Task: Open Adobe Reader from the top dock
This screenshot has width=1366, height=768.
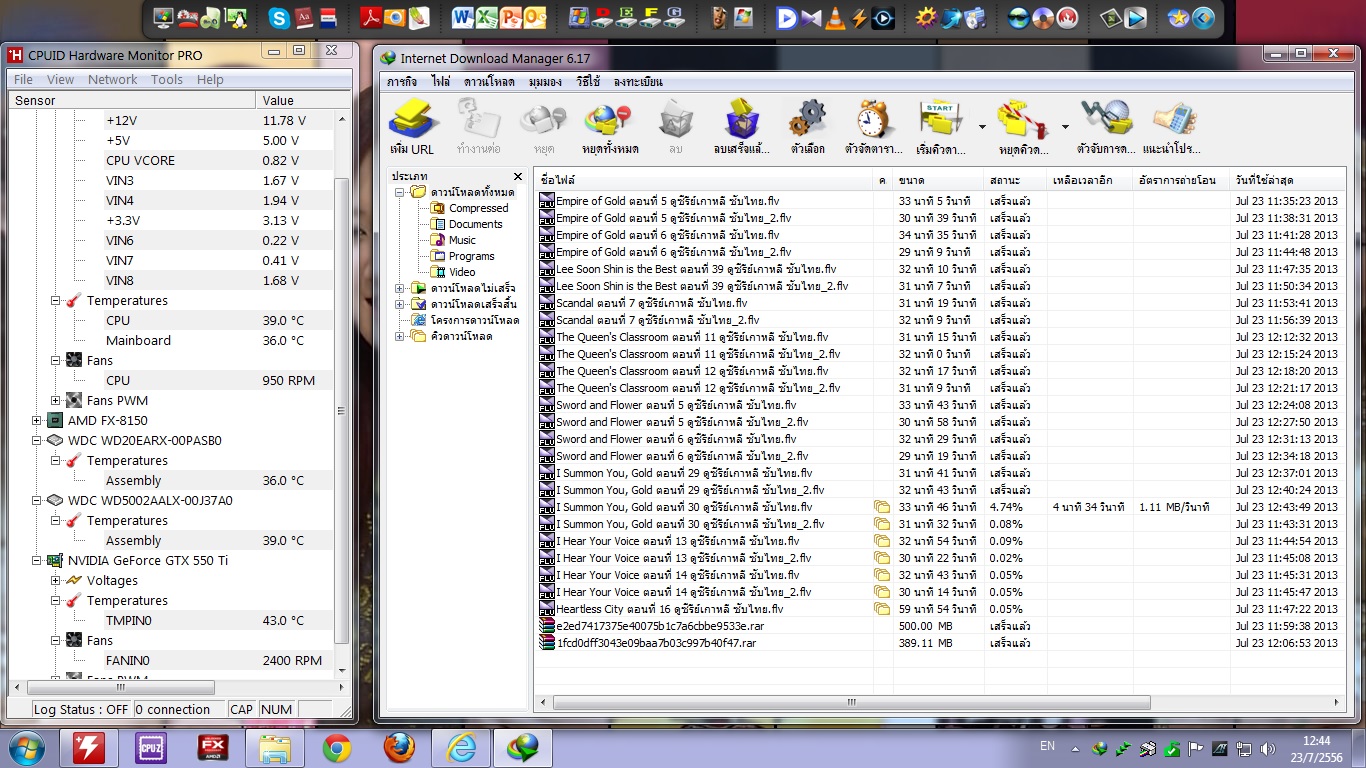Action: click(x=371, y=17)
